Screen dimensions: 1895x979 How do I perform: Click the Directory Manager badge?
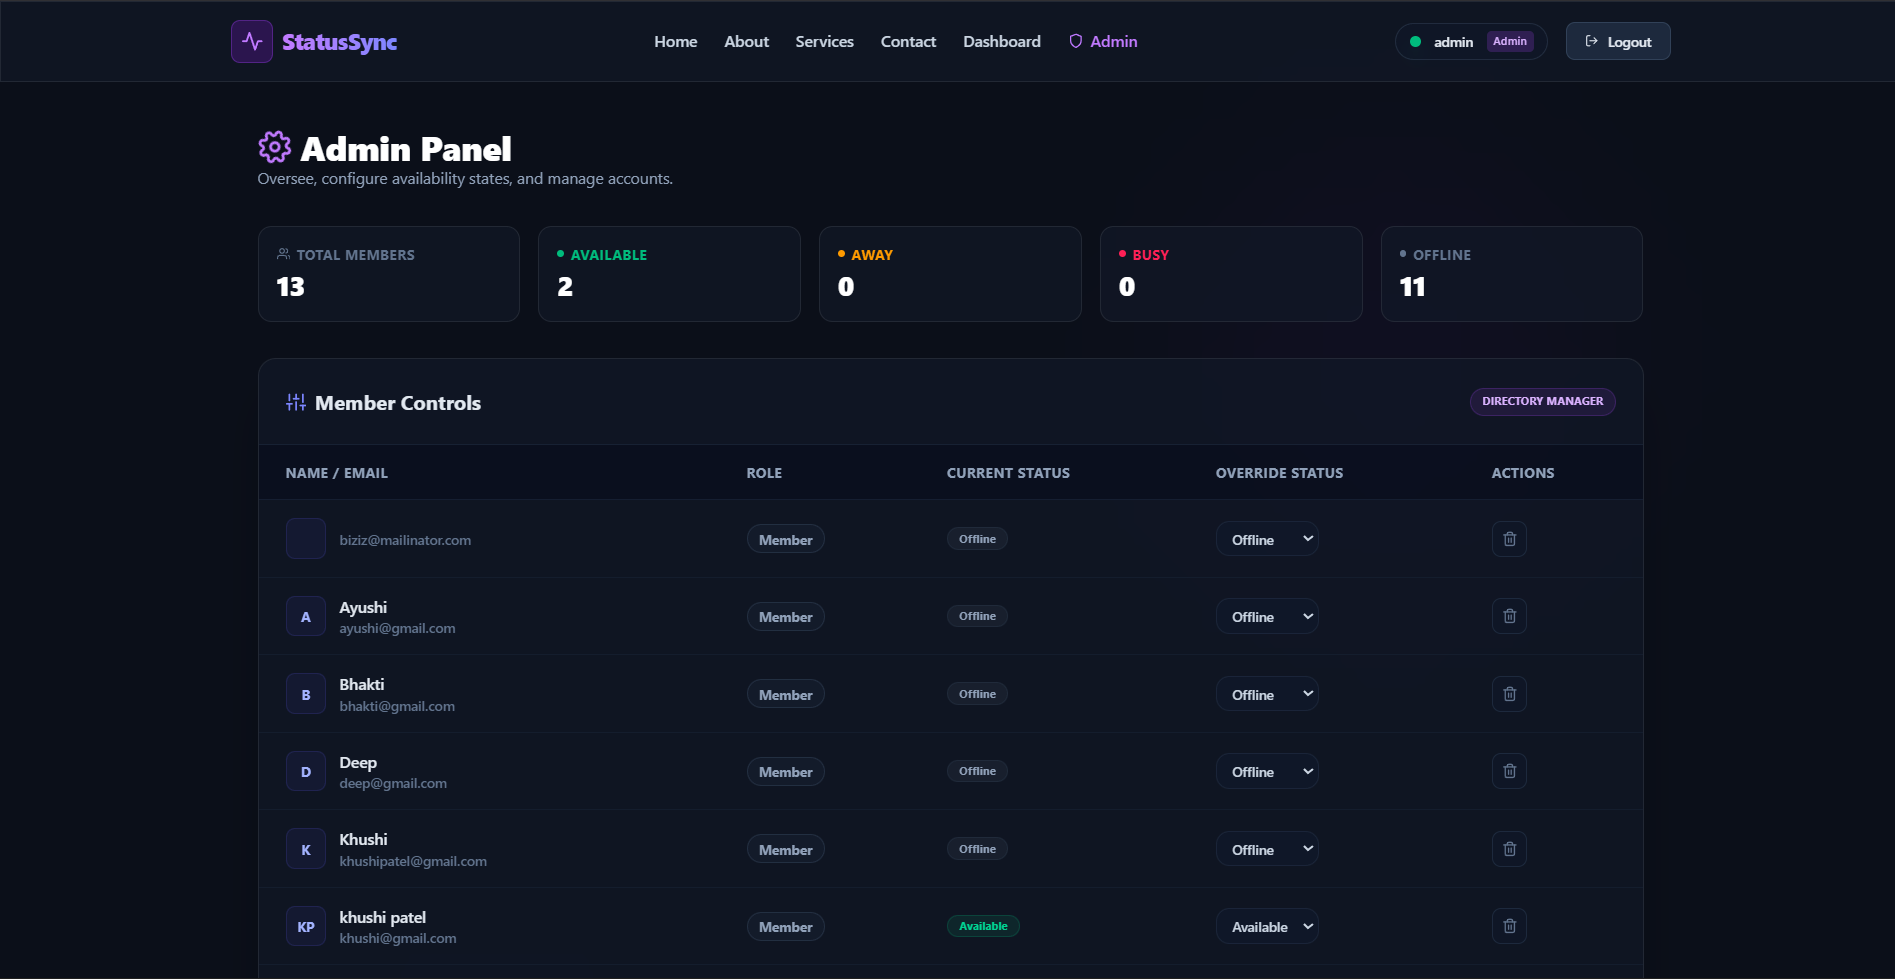pyautogui.click(x=1542, y=401)
